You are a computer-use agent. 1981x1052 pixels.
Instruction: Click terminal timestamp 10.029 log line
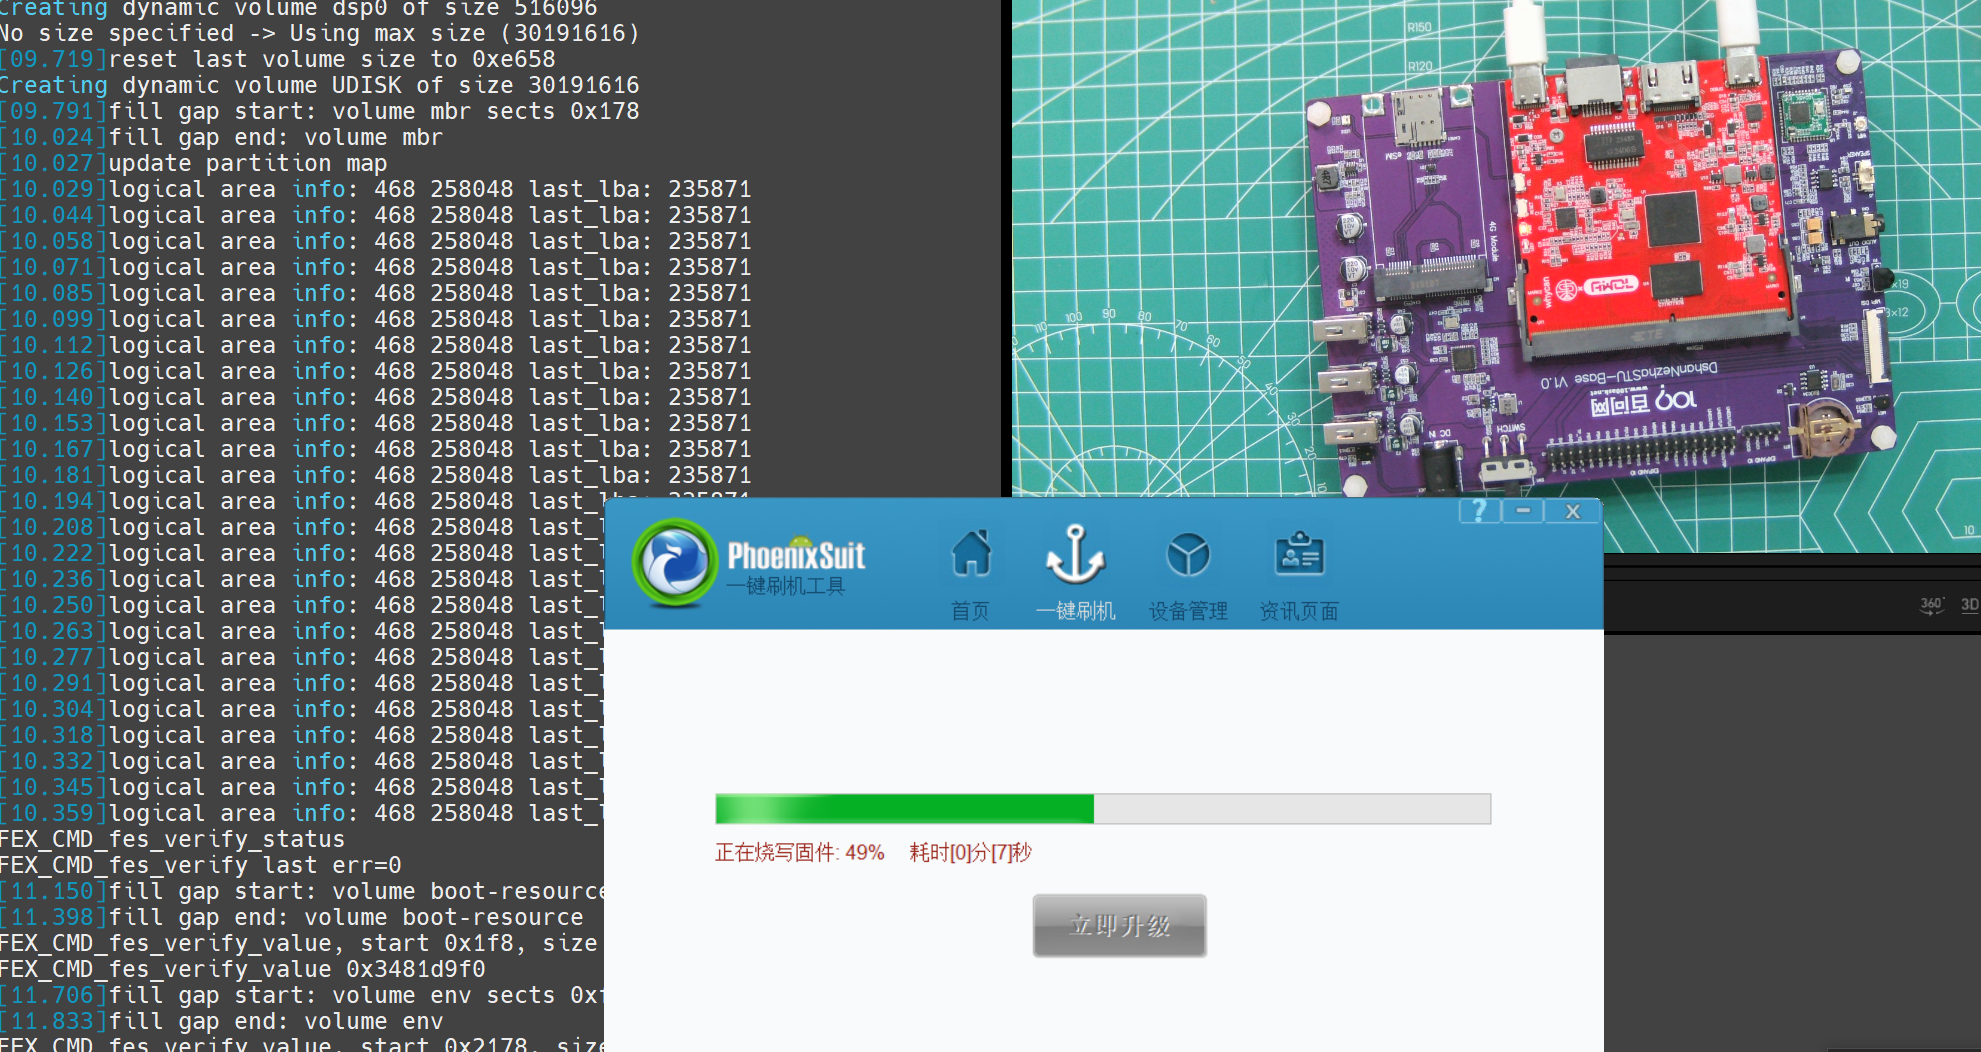click(375, 189)
